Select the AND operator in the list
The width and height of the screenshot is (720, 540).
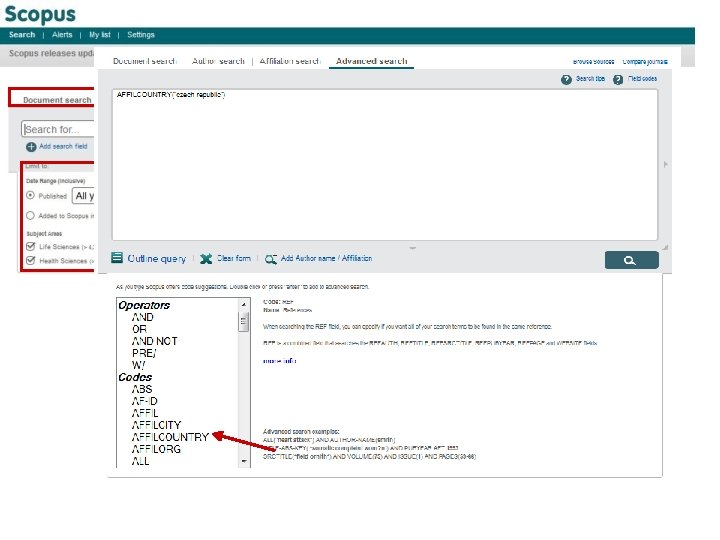point(142,317)
